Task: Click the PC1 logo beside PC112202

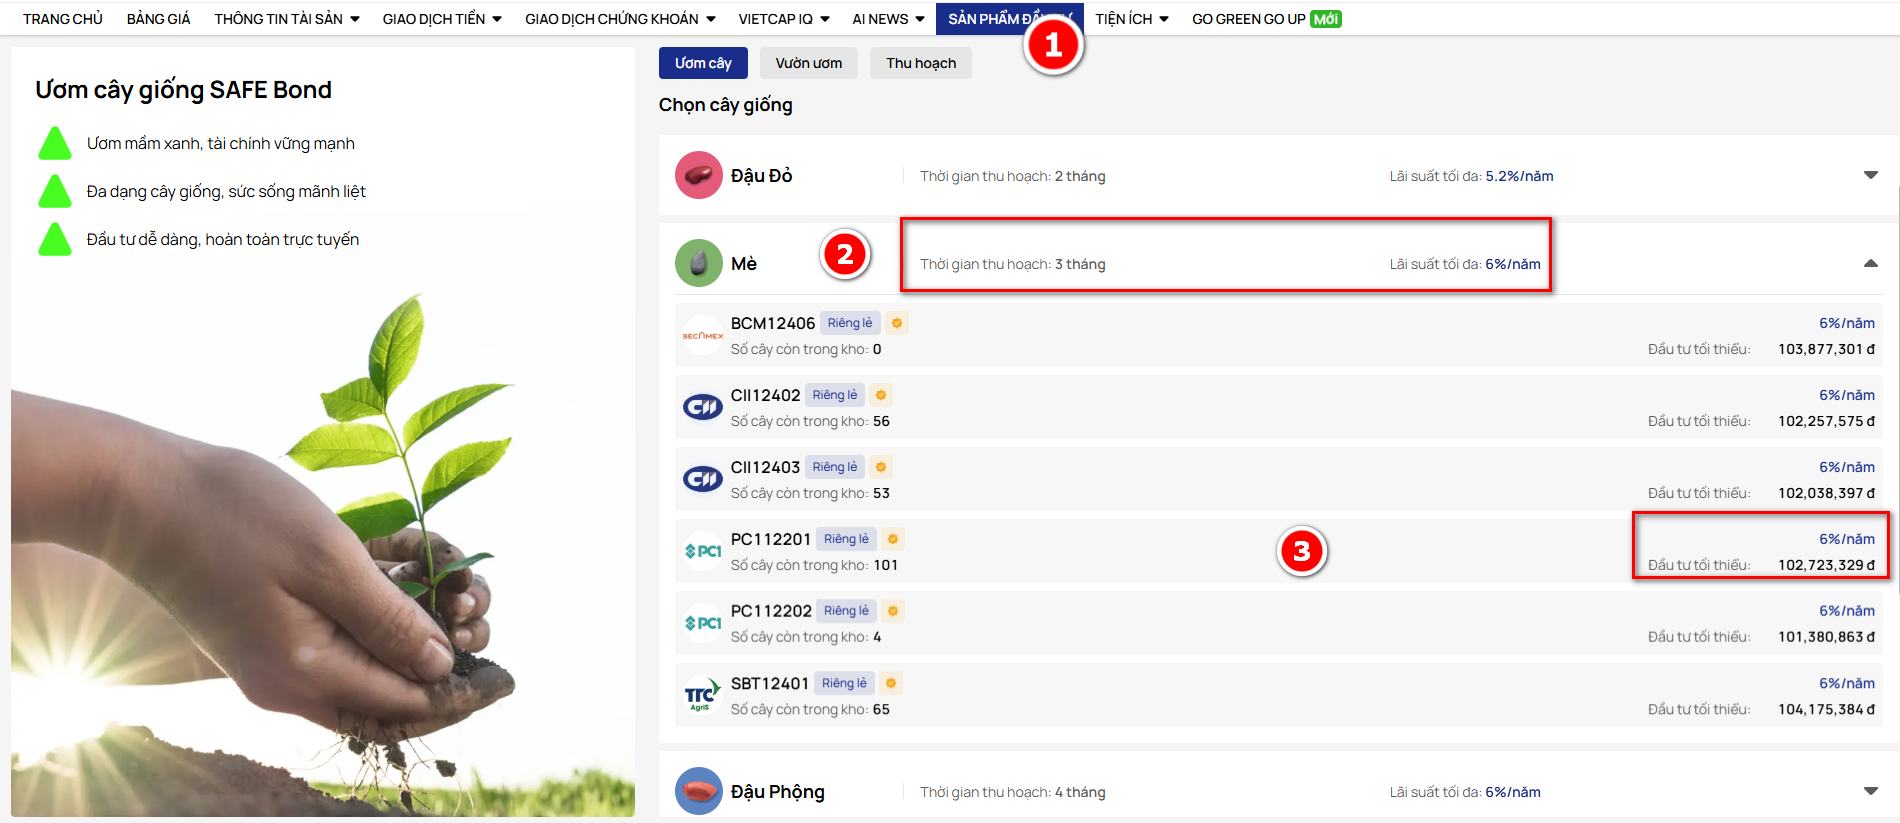Action: pyautogui.click(x=703, y=624)
